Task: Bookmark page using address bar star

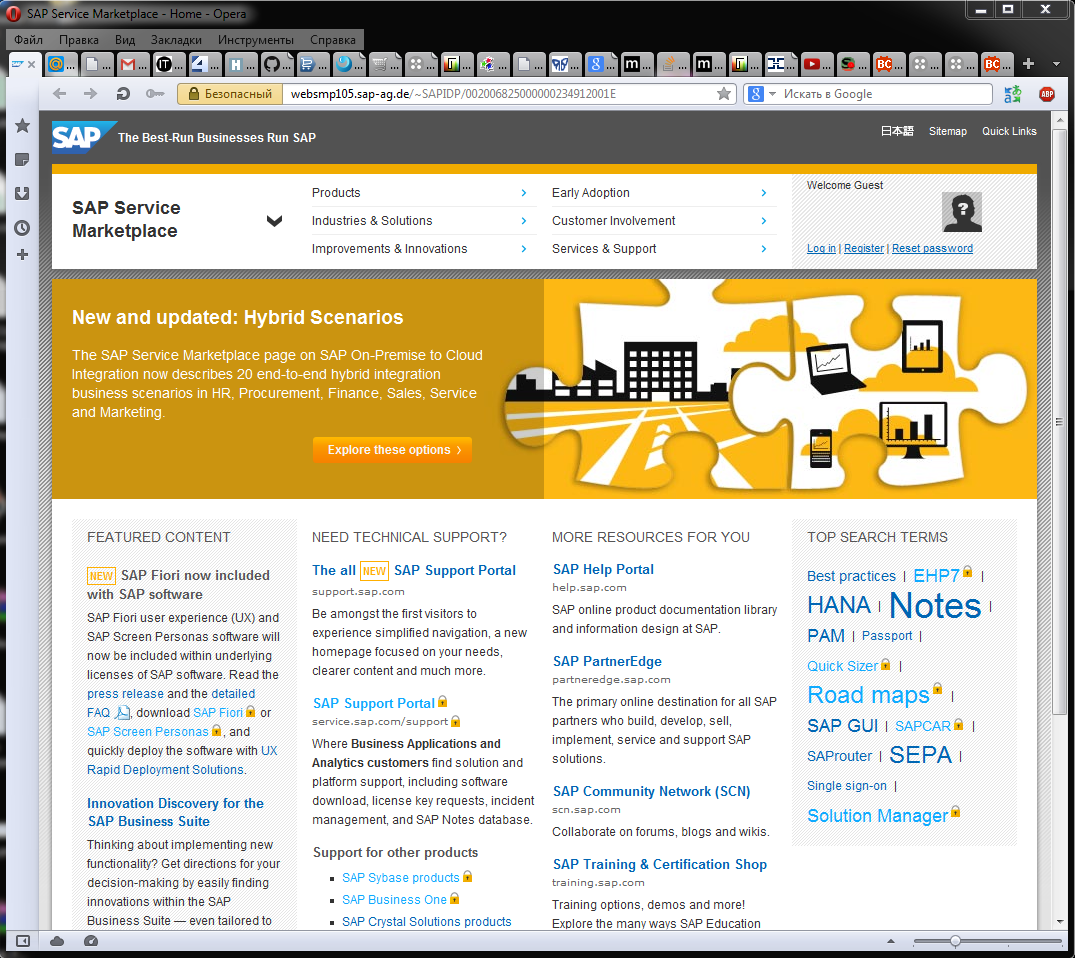Action: [723, 94]
